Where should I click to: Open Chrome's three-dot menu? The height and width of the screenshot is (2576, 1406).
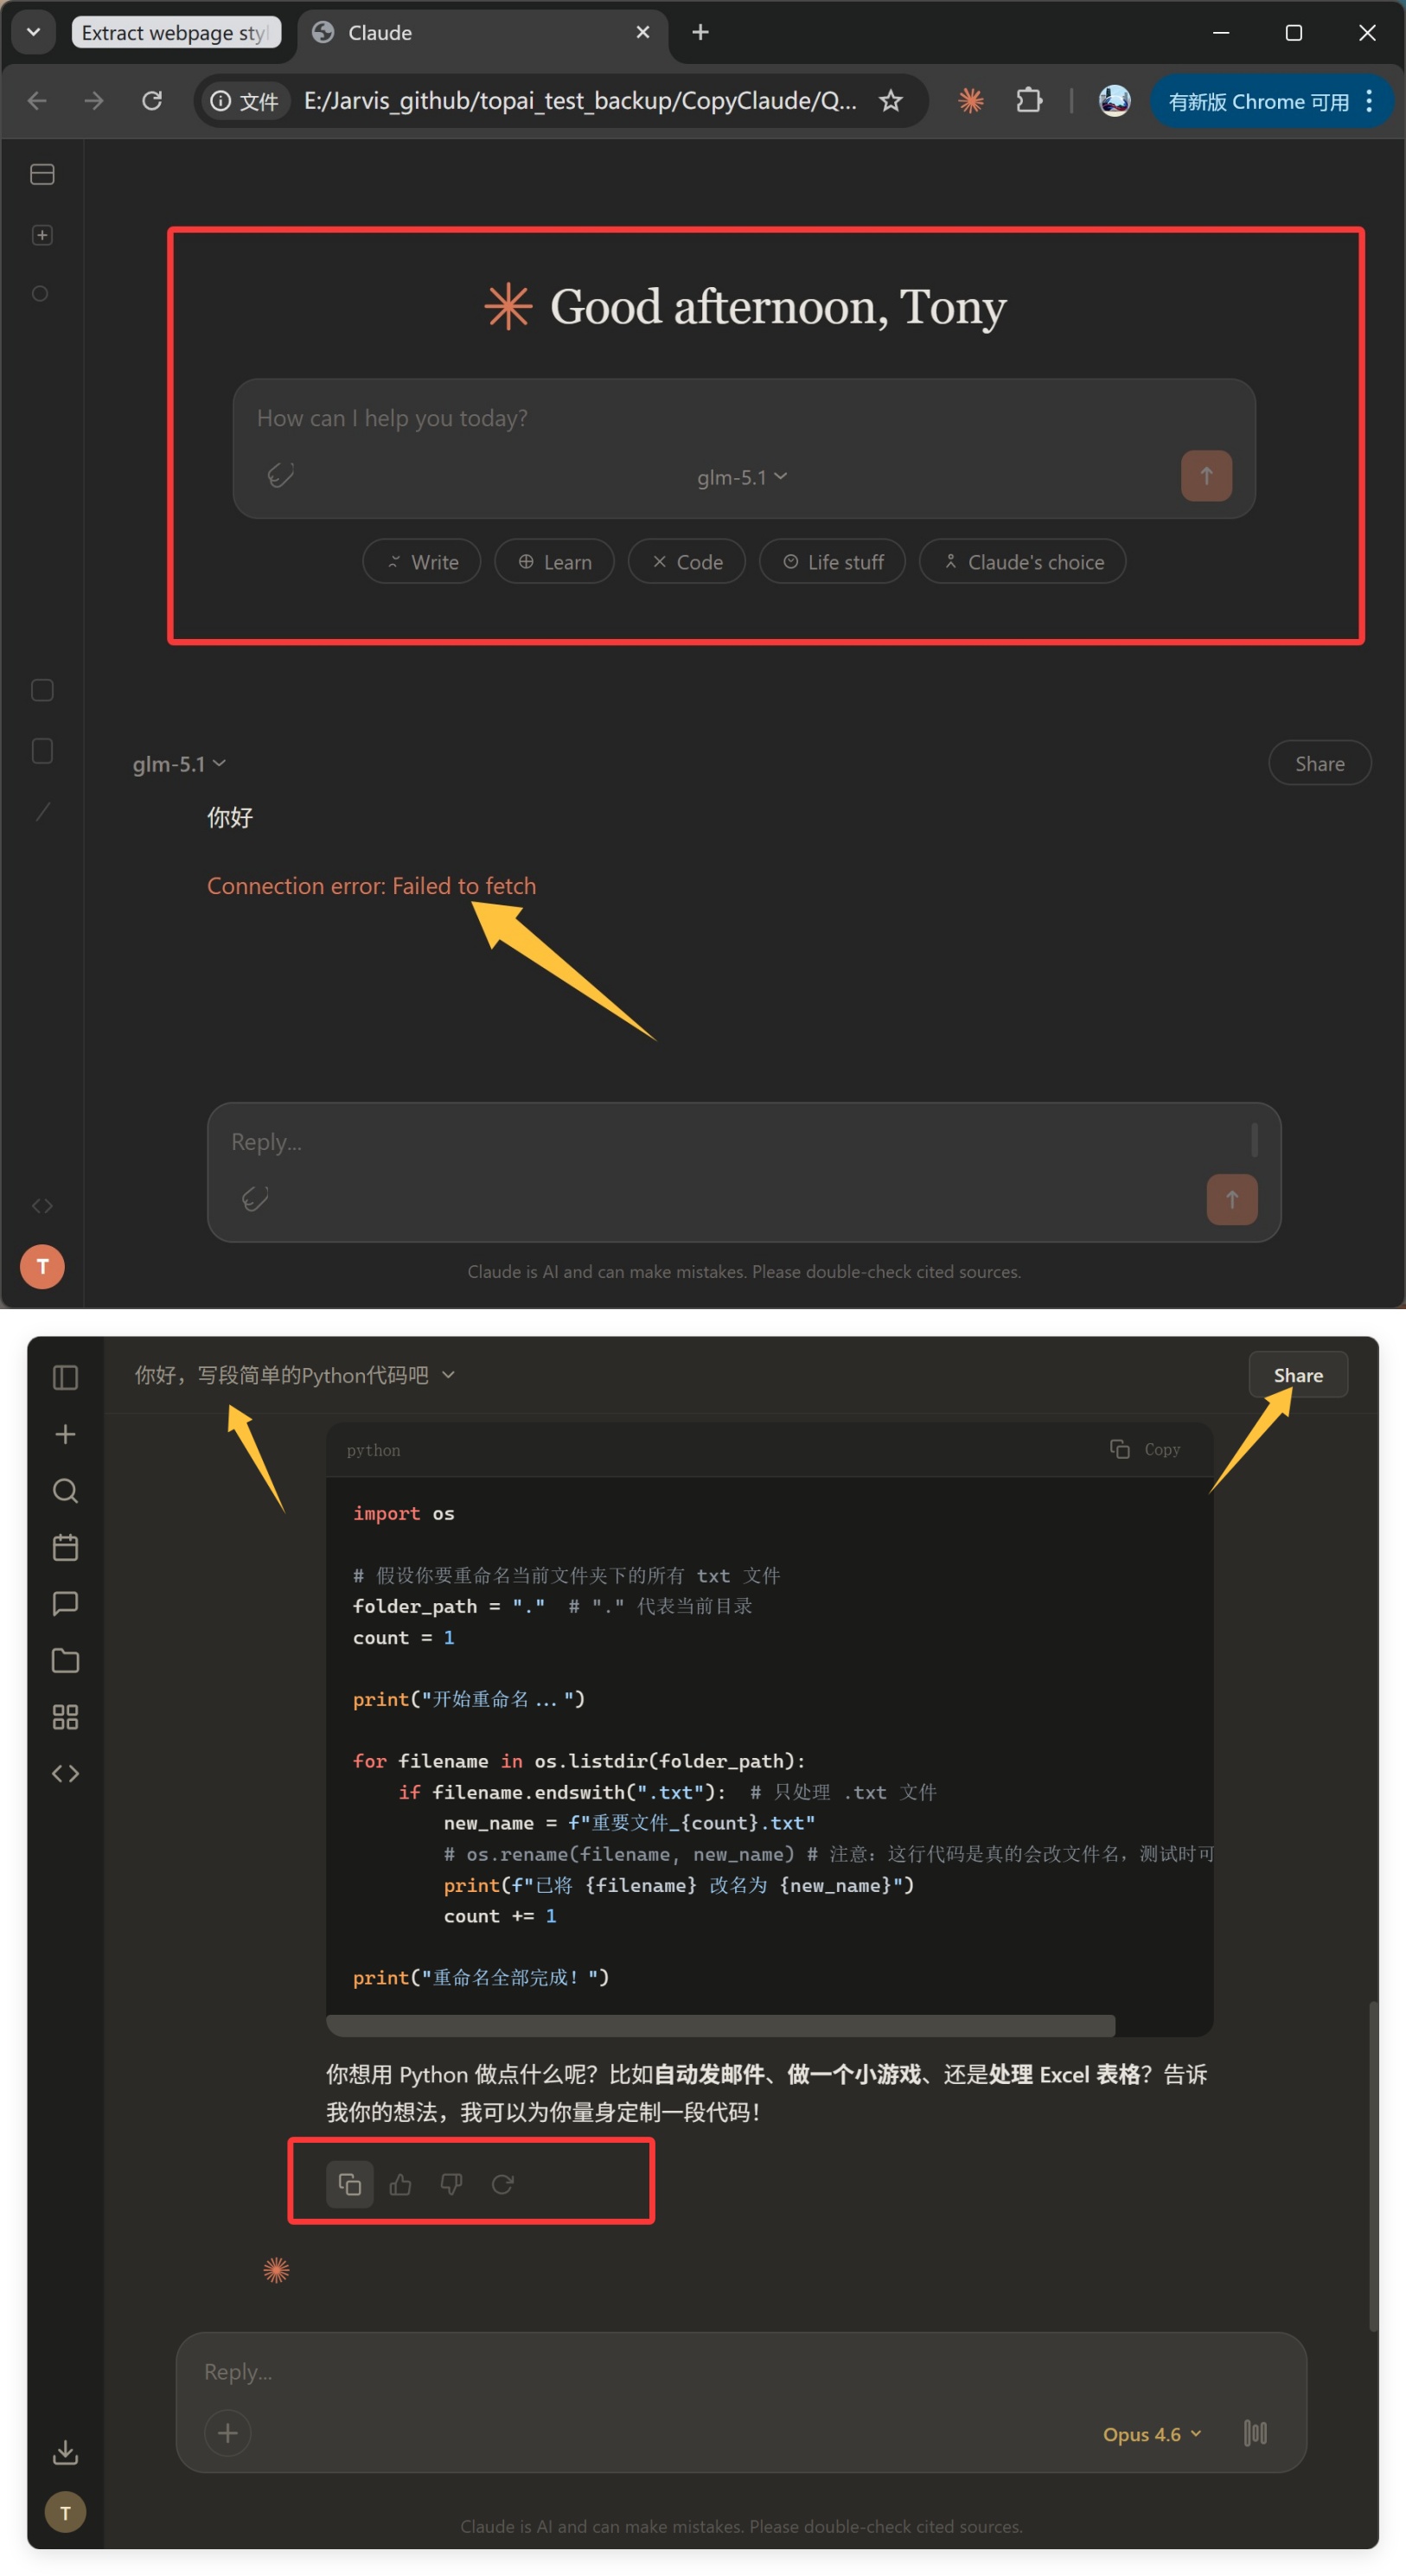pyautogui.click(x=1369, y=101)
